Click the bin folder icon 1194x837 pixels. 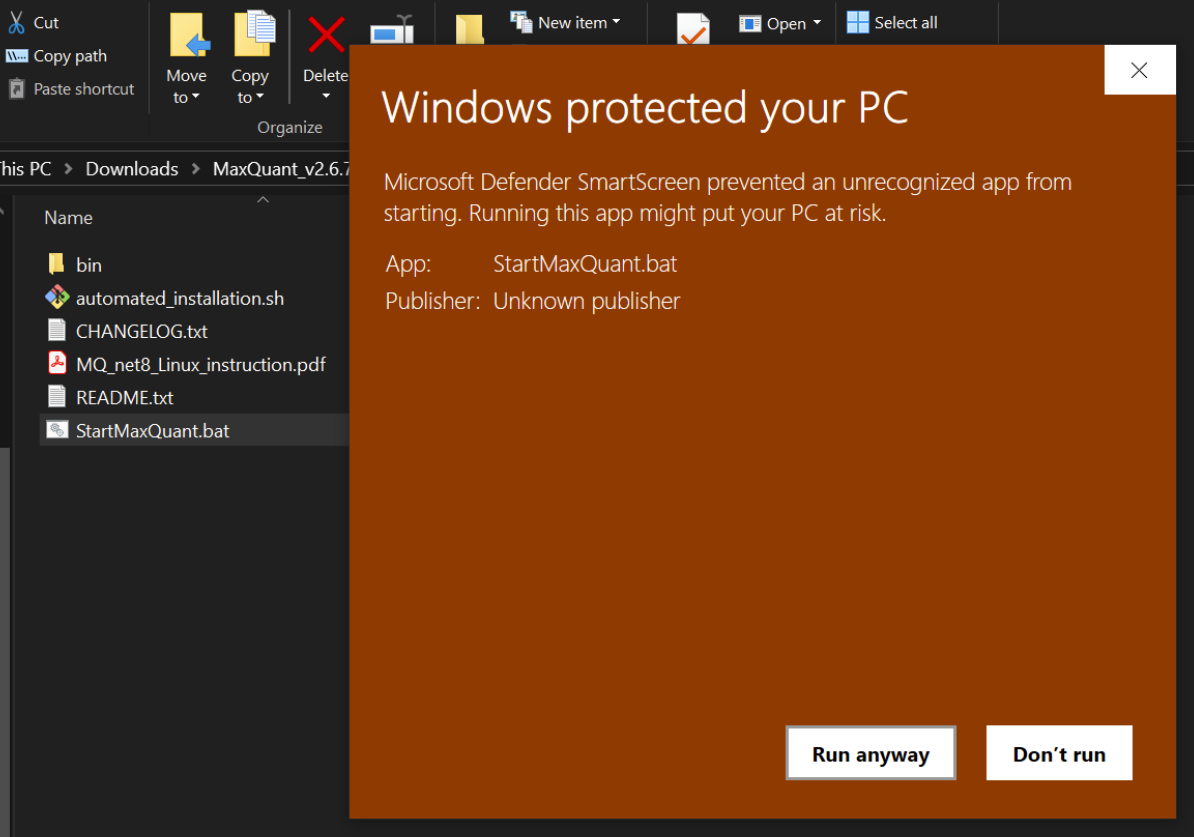coord(56,264)
